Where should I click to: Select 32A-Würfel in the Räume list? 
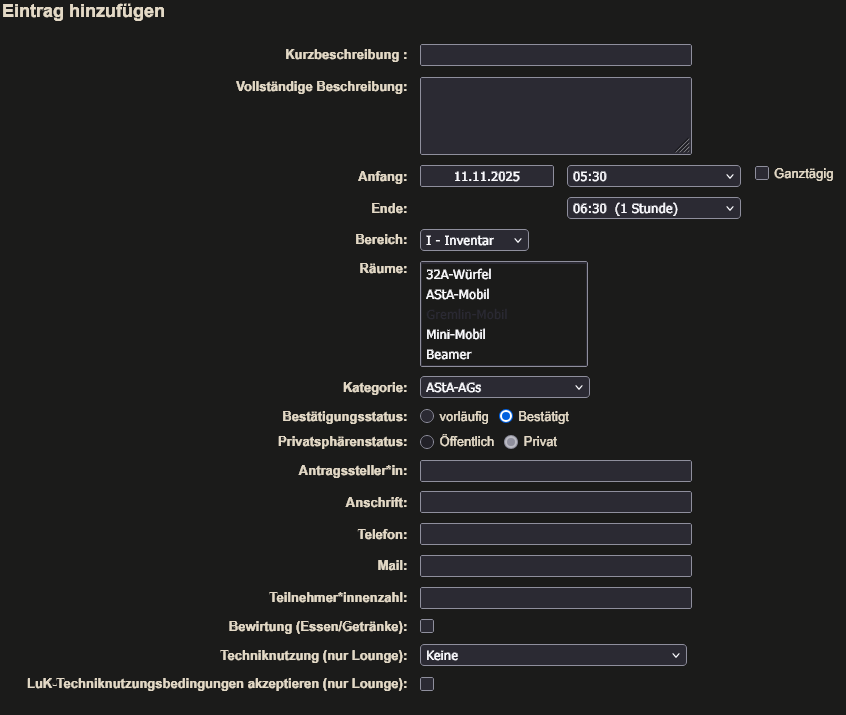(x=459, y=274)
